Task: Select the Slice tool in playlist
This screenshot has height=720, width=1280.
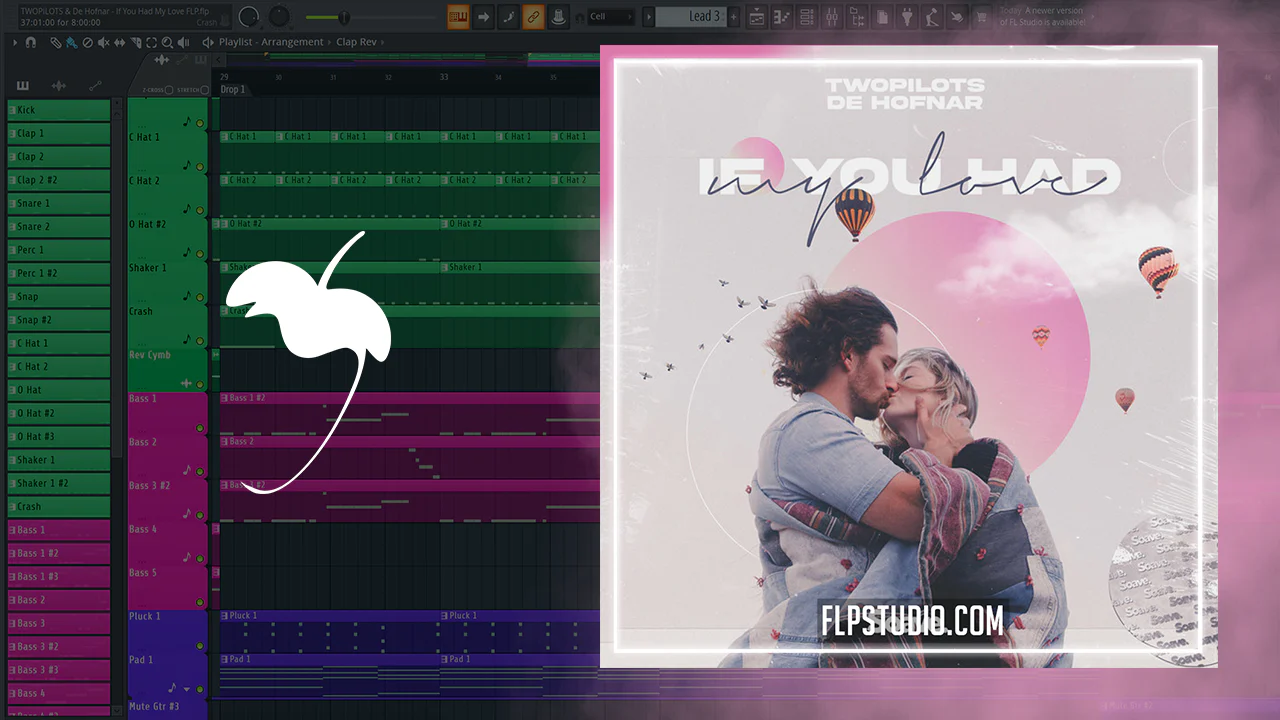Action: tap(135, 43)
